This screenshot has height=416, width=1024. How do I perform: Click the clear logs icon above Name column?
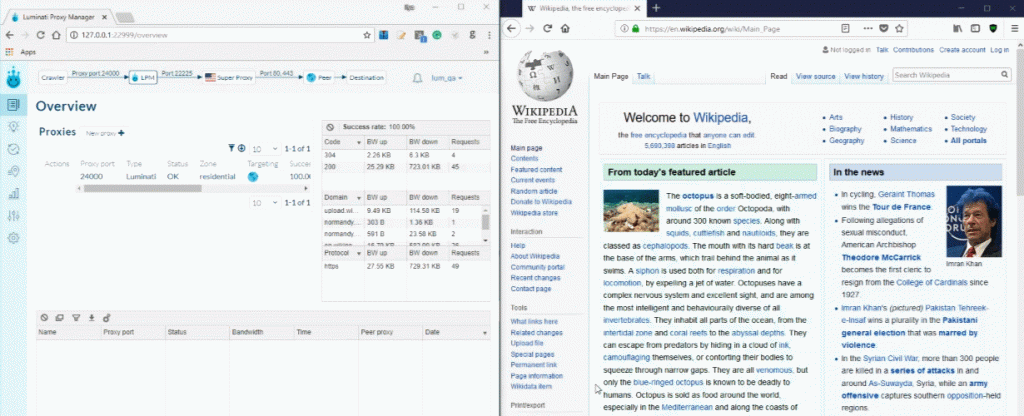point(44,317)
